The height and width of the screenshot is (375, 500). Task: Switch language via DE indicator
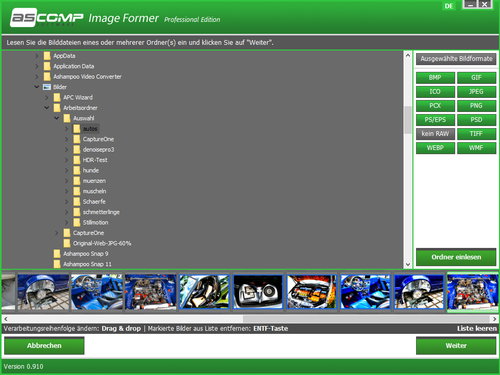449,6
